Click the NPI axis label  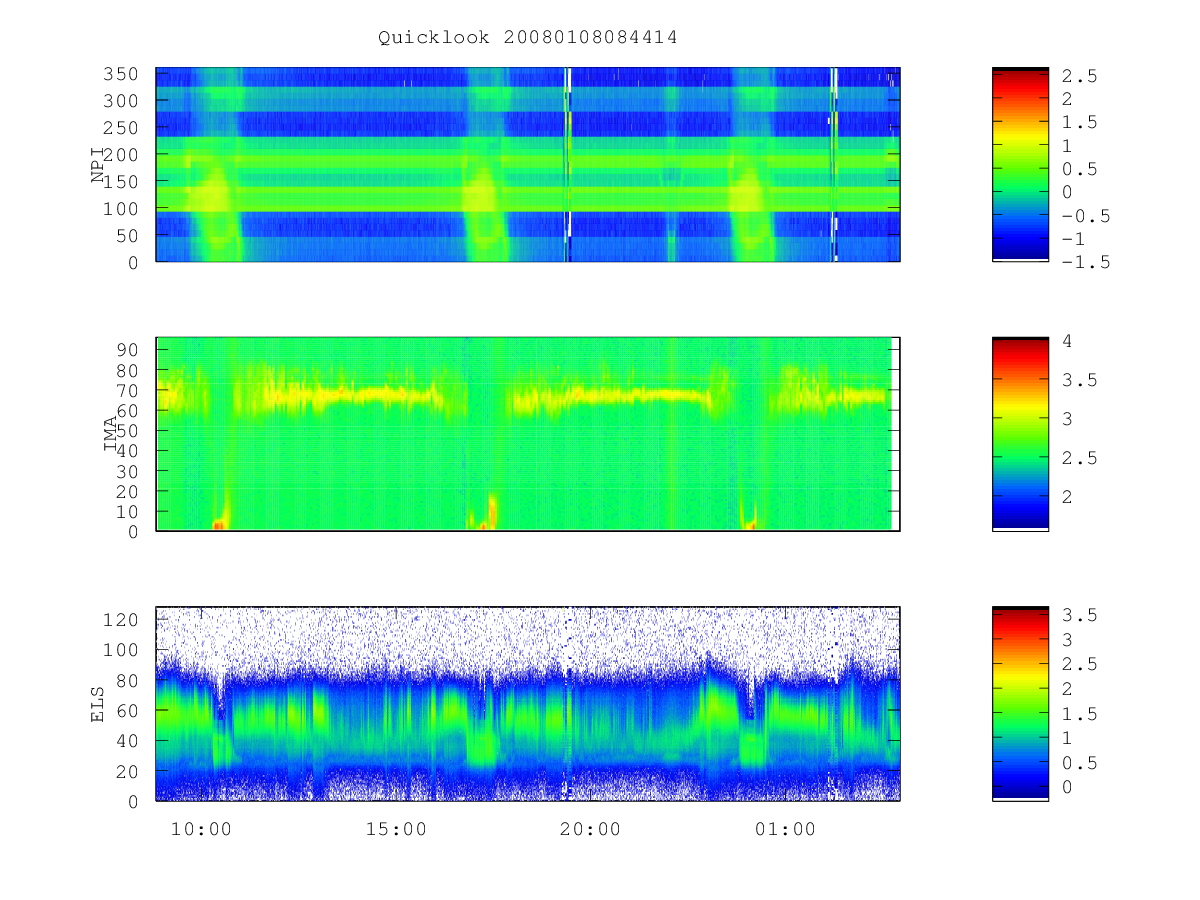tap(98, 165)
